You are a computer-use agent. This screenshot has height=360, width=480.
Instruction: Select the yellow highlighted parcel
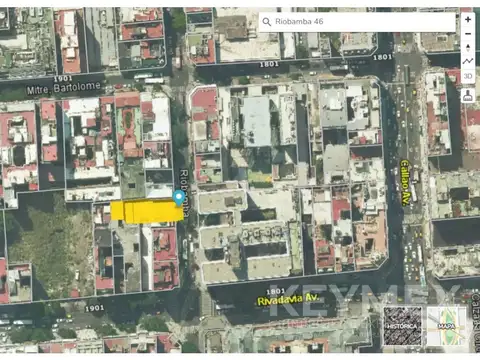click(x=147, y=211)
